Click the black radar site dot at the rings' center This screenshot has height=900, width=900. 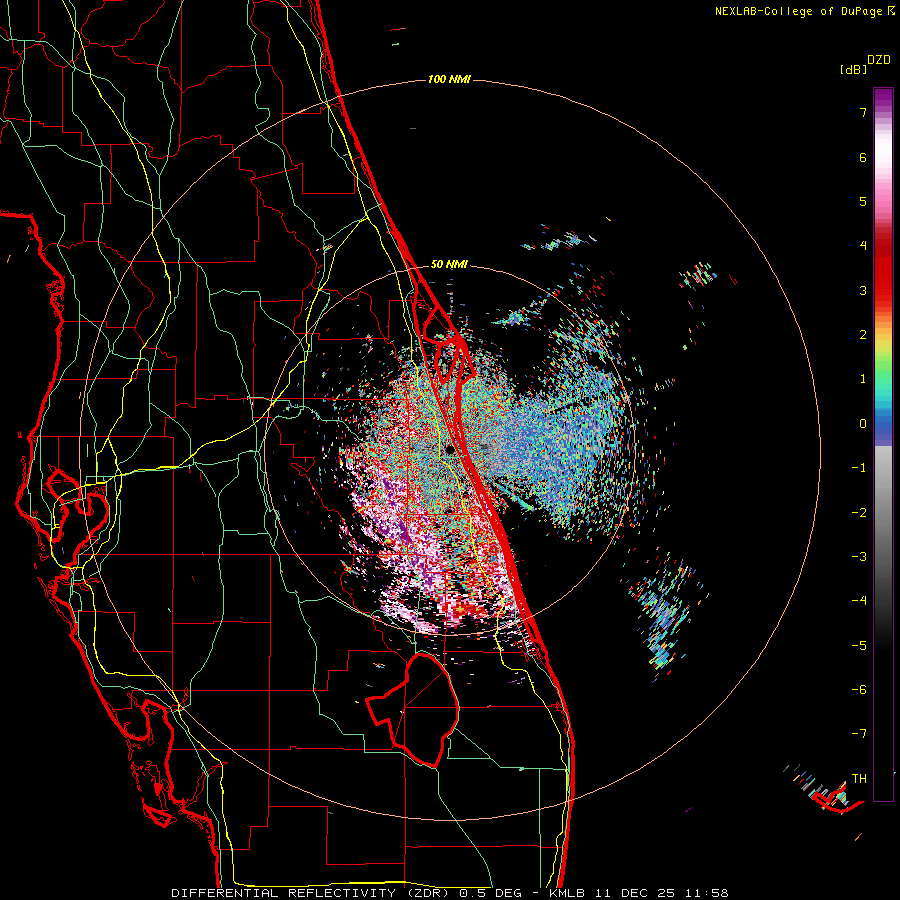tap(449, 449)
